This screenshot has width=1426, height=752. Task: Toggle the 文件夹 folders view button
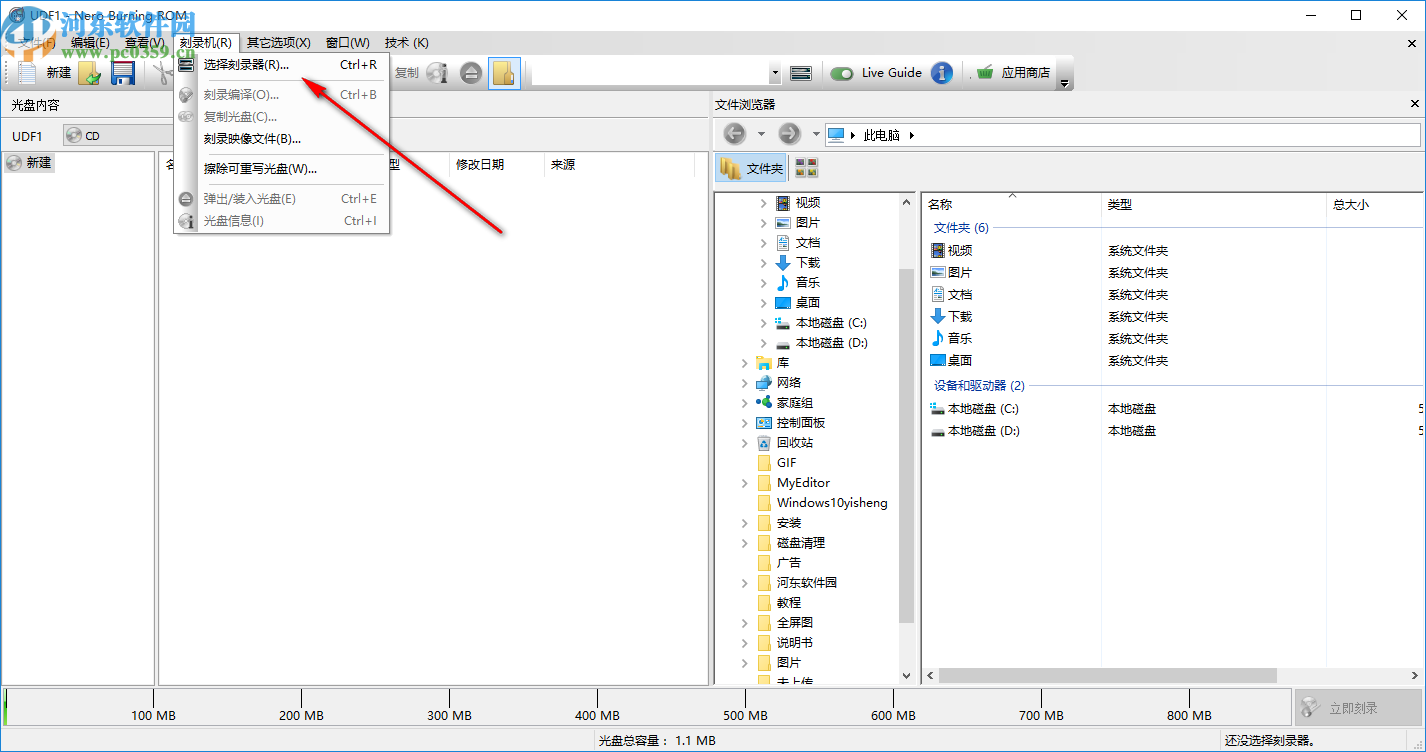coord(752,168)
